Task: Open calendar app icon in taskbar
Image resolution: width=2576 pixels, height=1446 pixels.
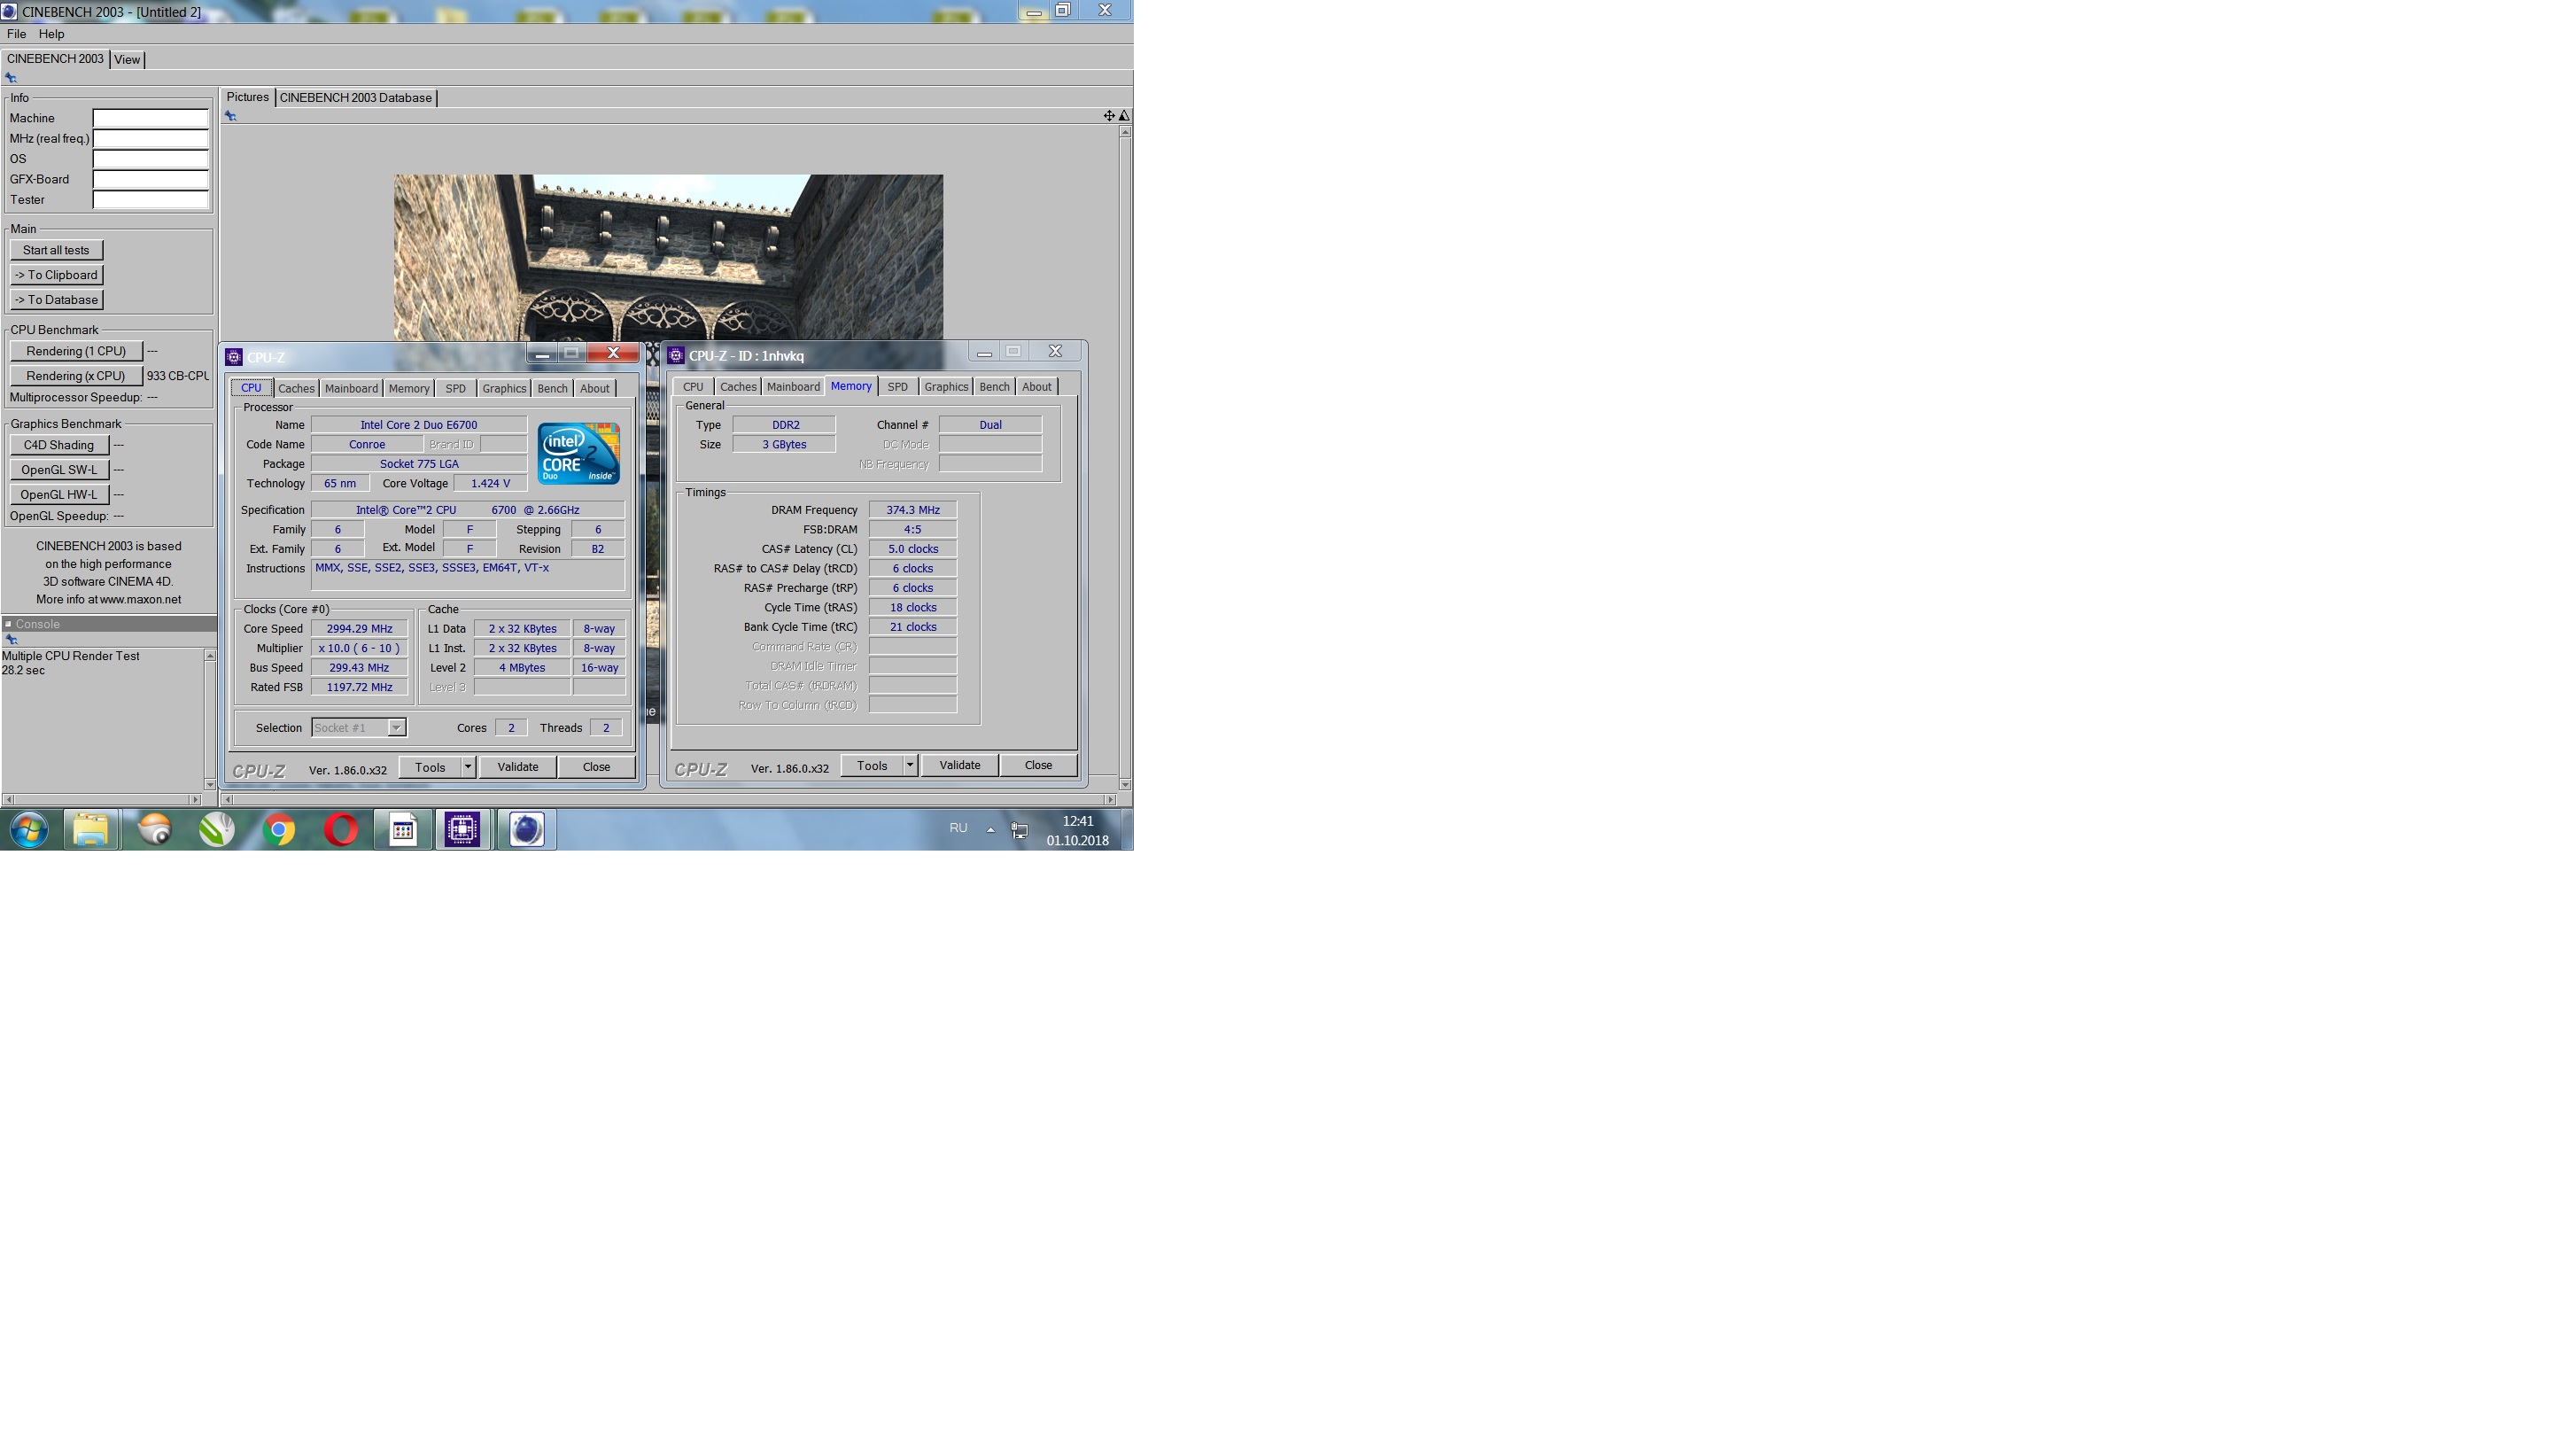Action: click(402, 829)
